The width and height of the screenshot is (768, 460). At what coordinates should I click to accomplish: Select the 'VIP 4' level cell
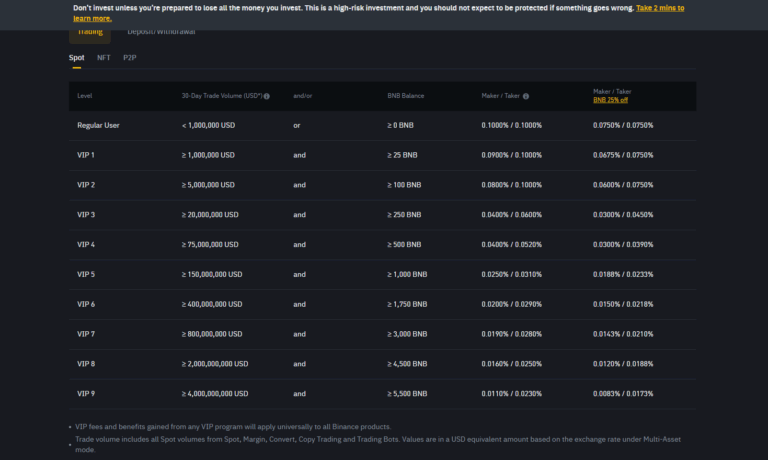coord(86,245)
